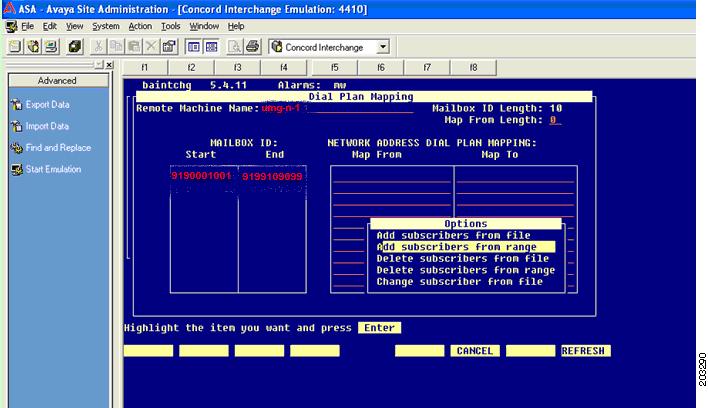Close the Advanced side panel
Viewport: 708px width, 408px height.
click(x=110, y=65)
